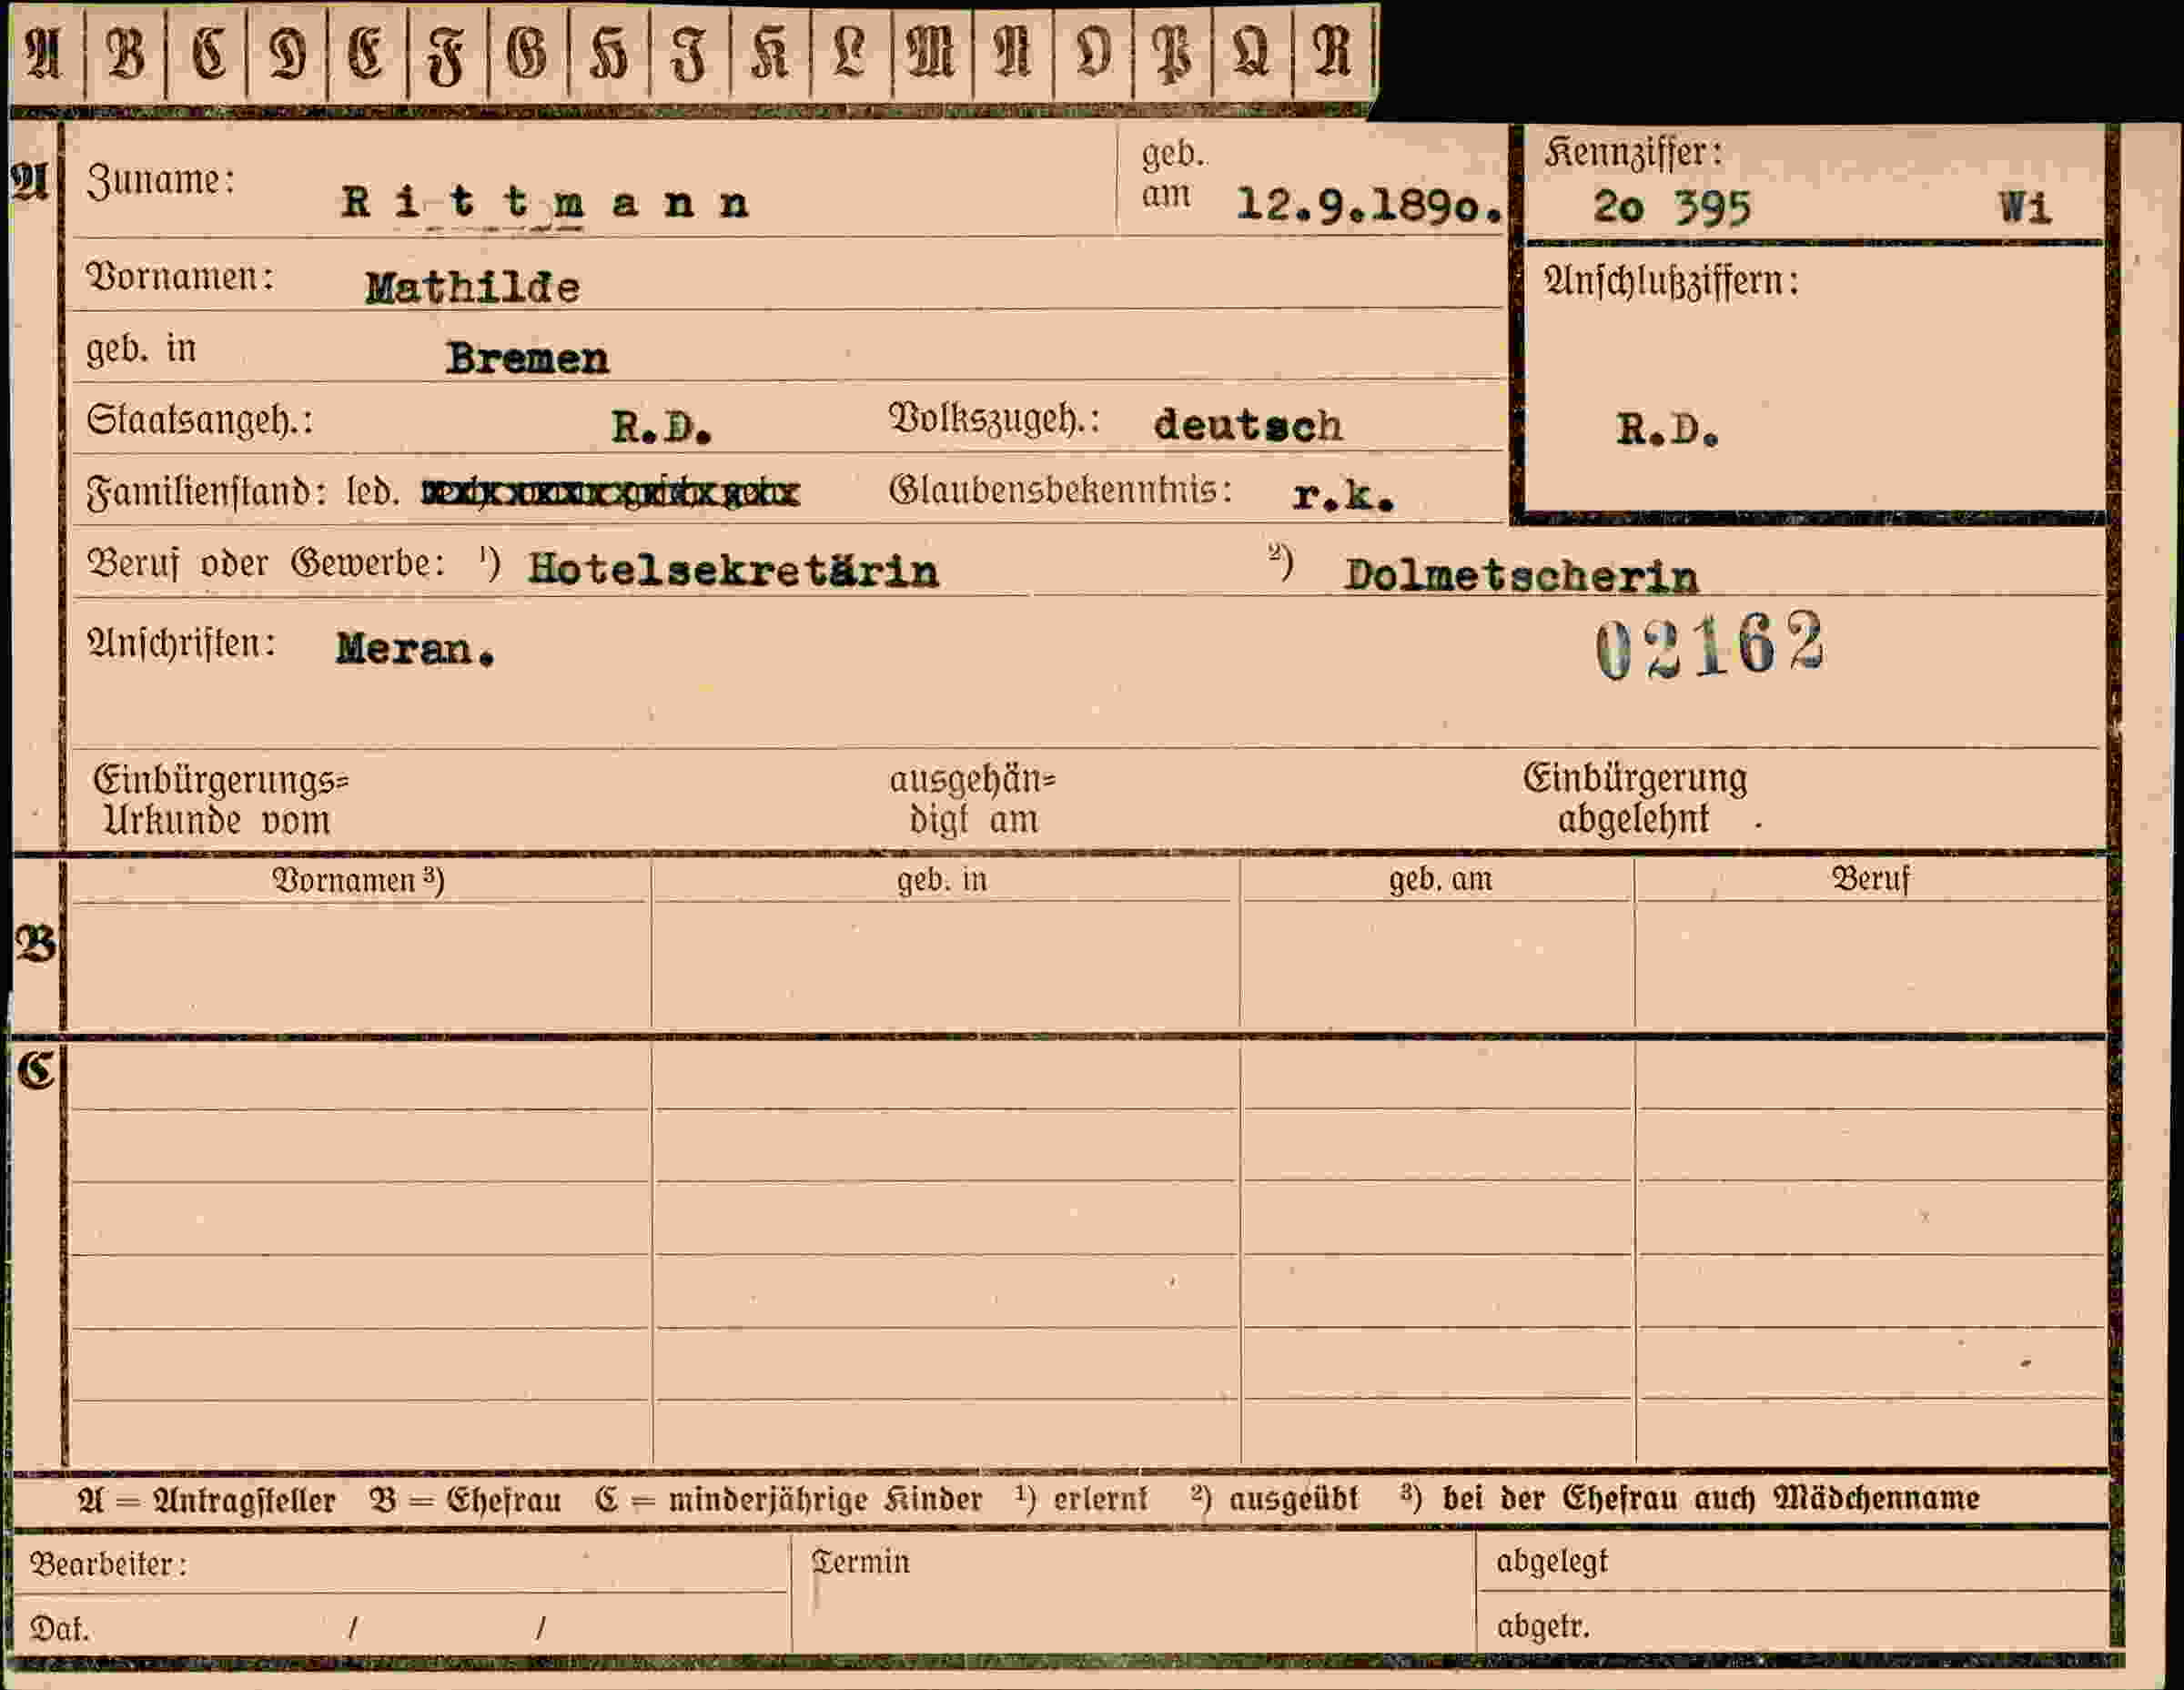Click the 'Familienstand:' label
Viewport: 2184px width, 1690px height.
click(x=206, y=493)
